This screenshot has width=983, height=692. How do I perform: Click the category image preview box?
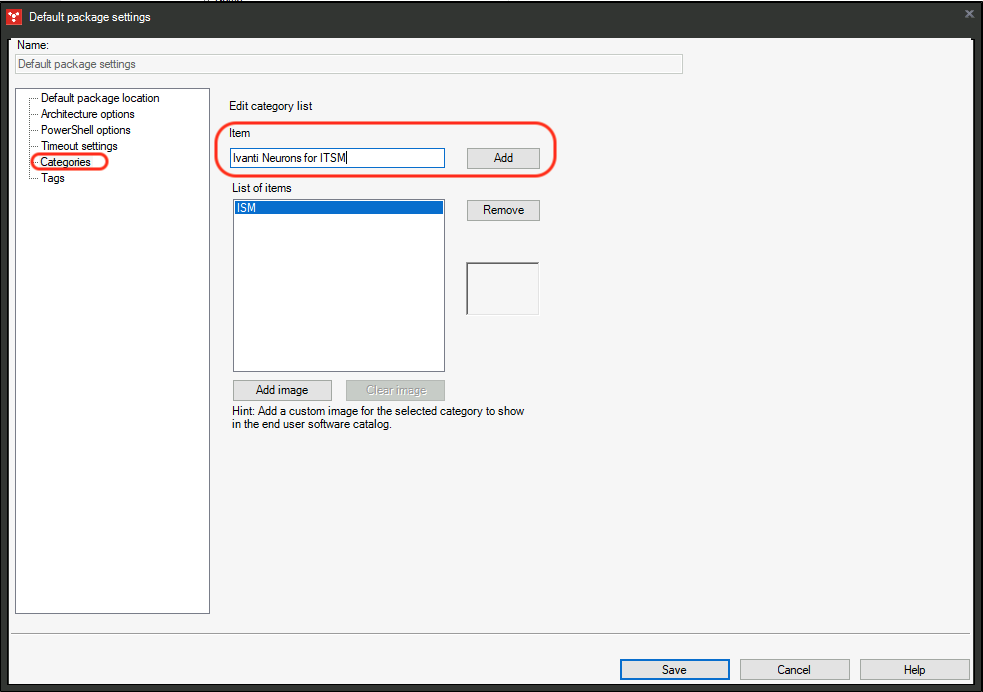502,288
